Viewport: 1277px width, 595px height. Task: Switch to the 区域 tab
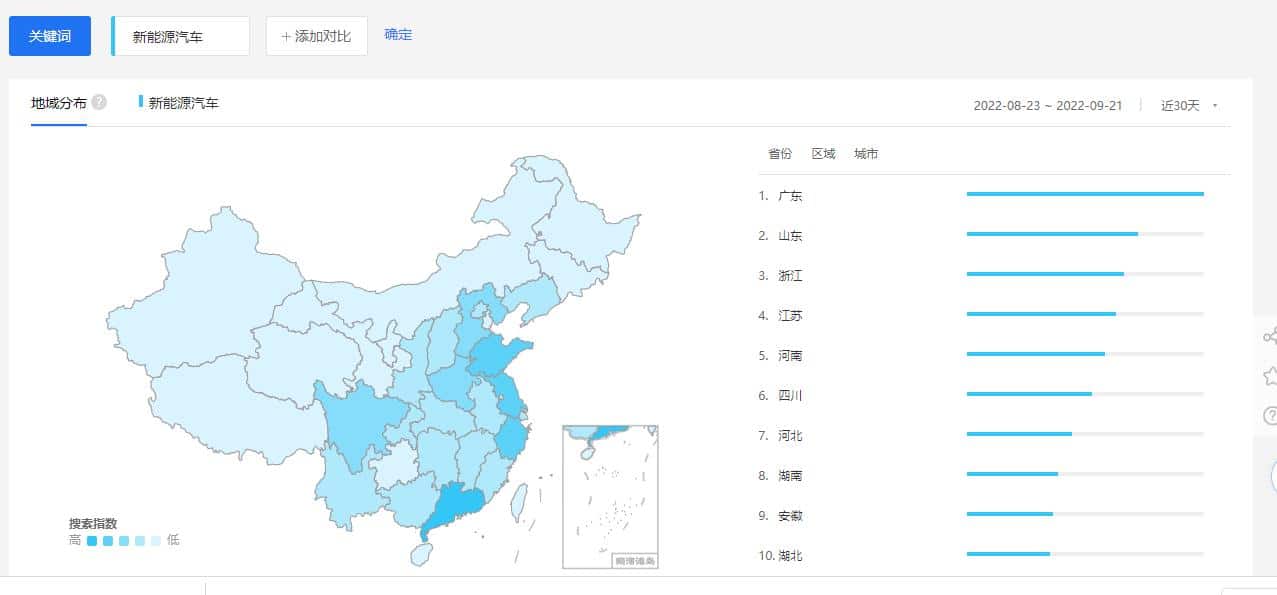point(823,153)
